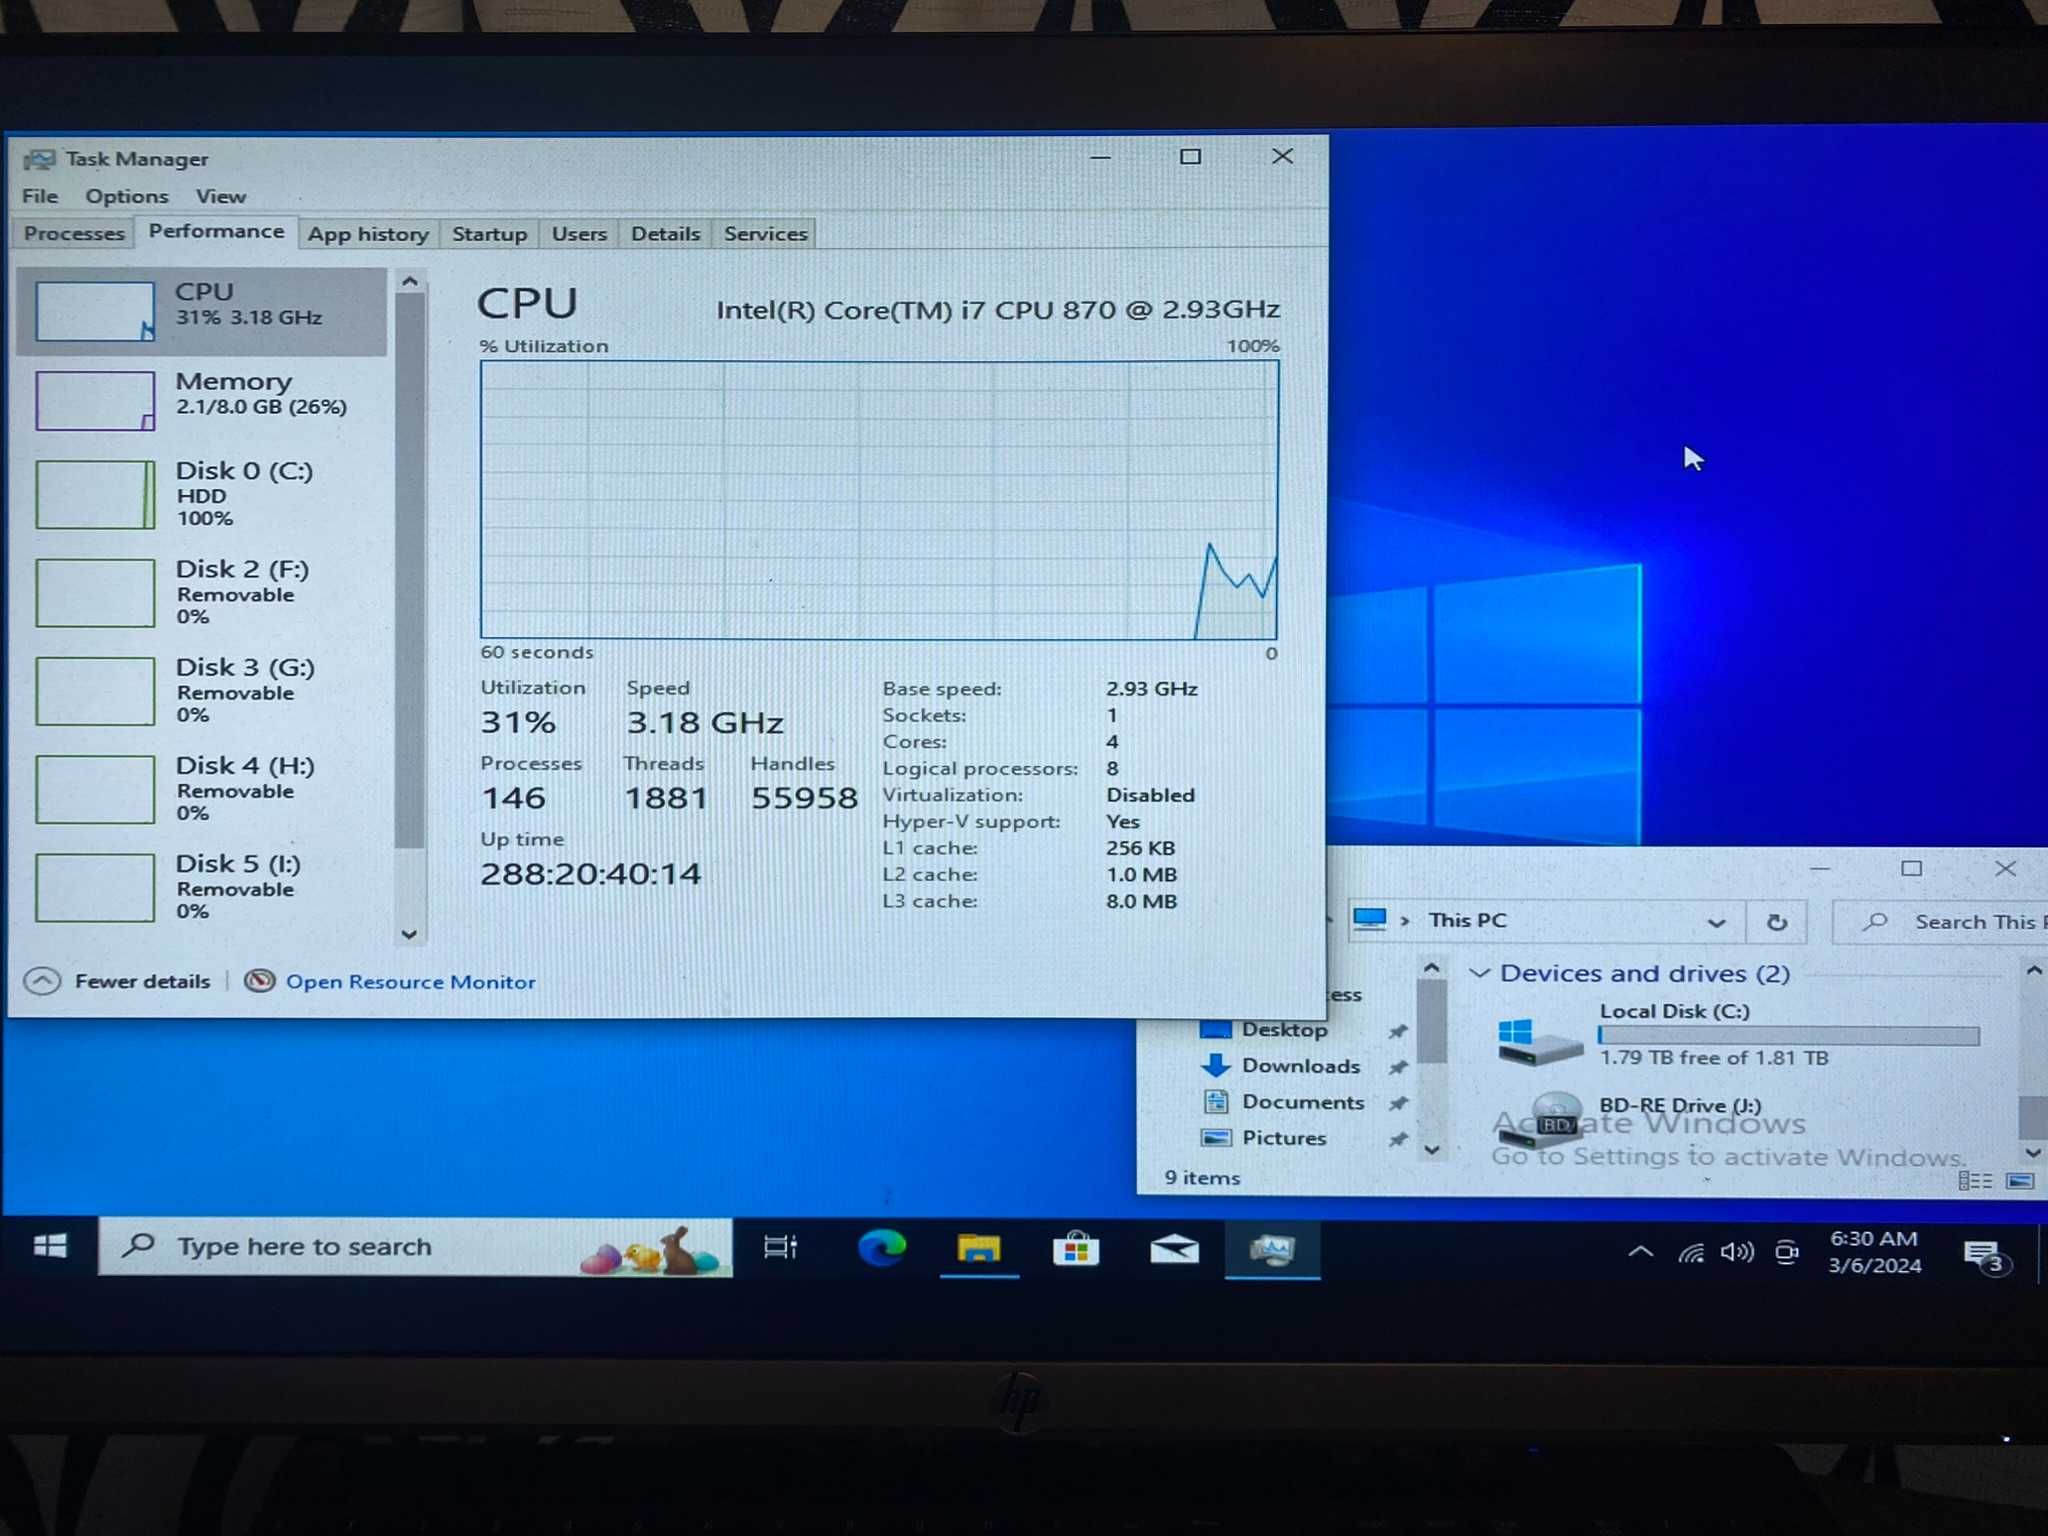Open the Startup tab in Task Manager
The width and height of the screenshot is (2048, 1536).
pos(490,234)
